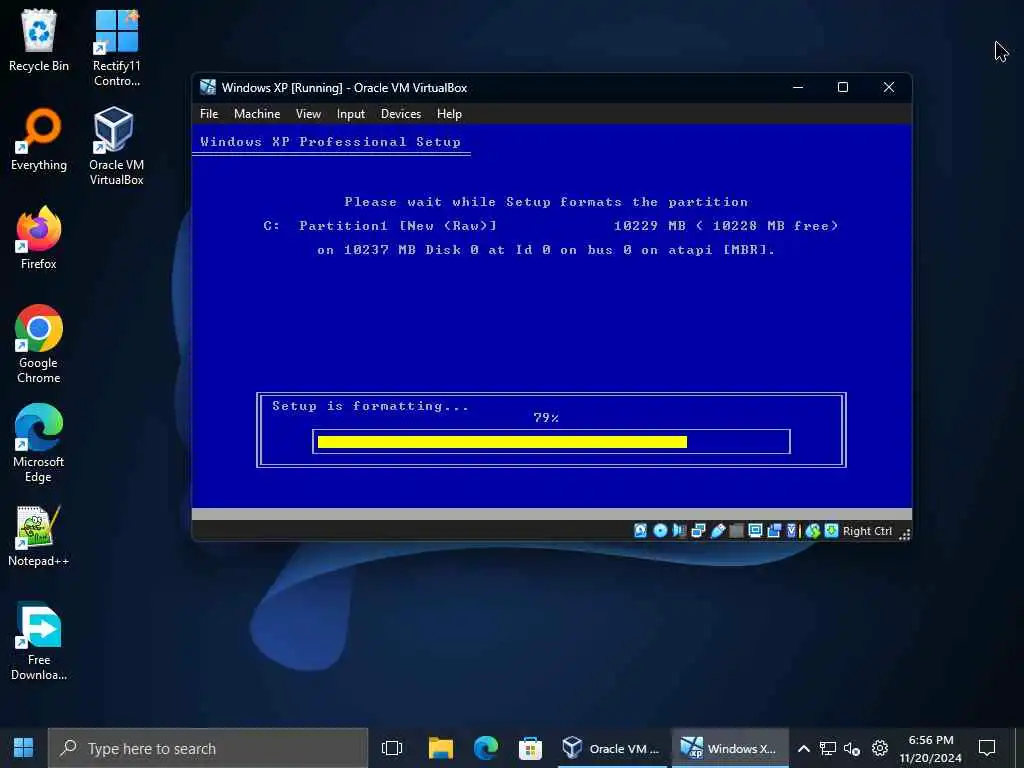1024x768 pixels.
Task: Click the virtualization features V indicator
Action: tap(792, 531)
